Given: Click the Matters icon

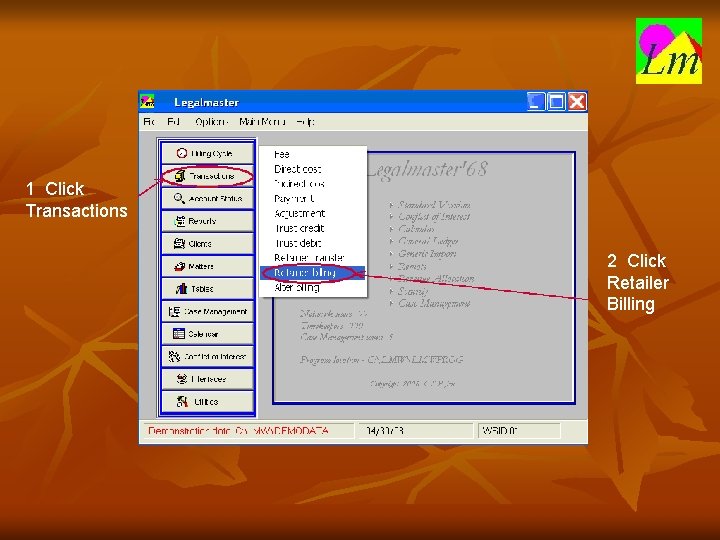Looking at the screenshot, I should pyautogui.click(x=180, y=266).
